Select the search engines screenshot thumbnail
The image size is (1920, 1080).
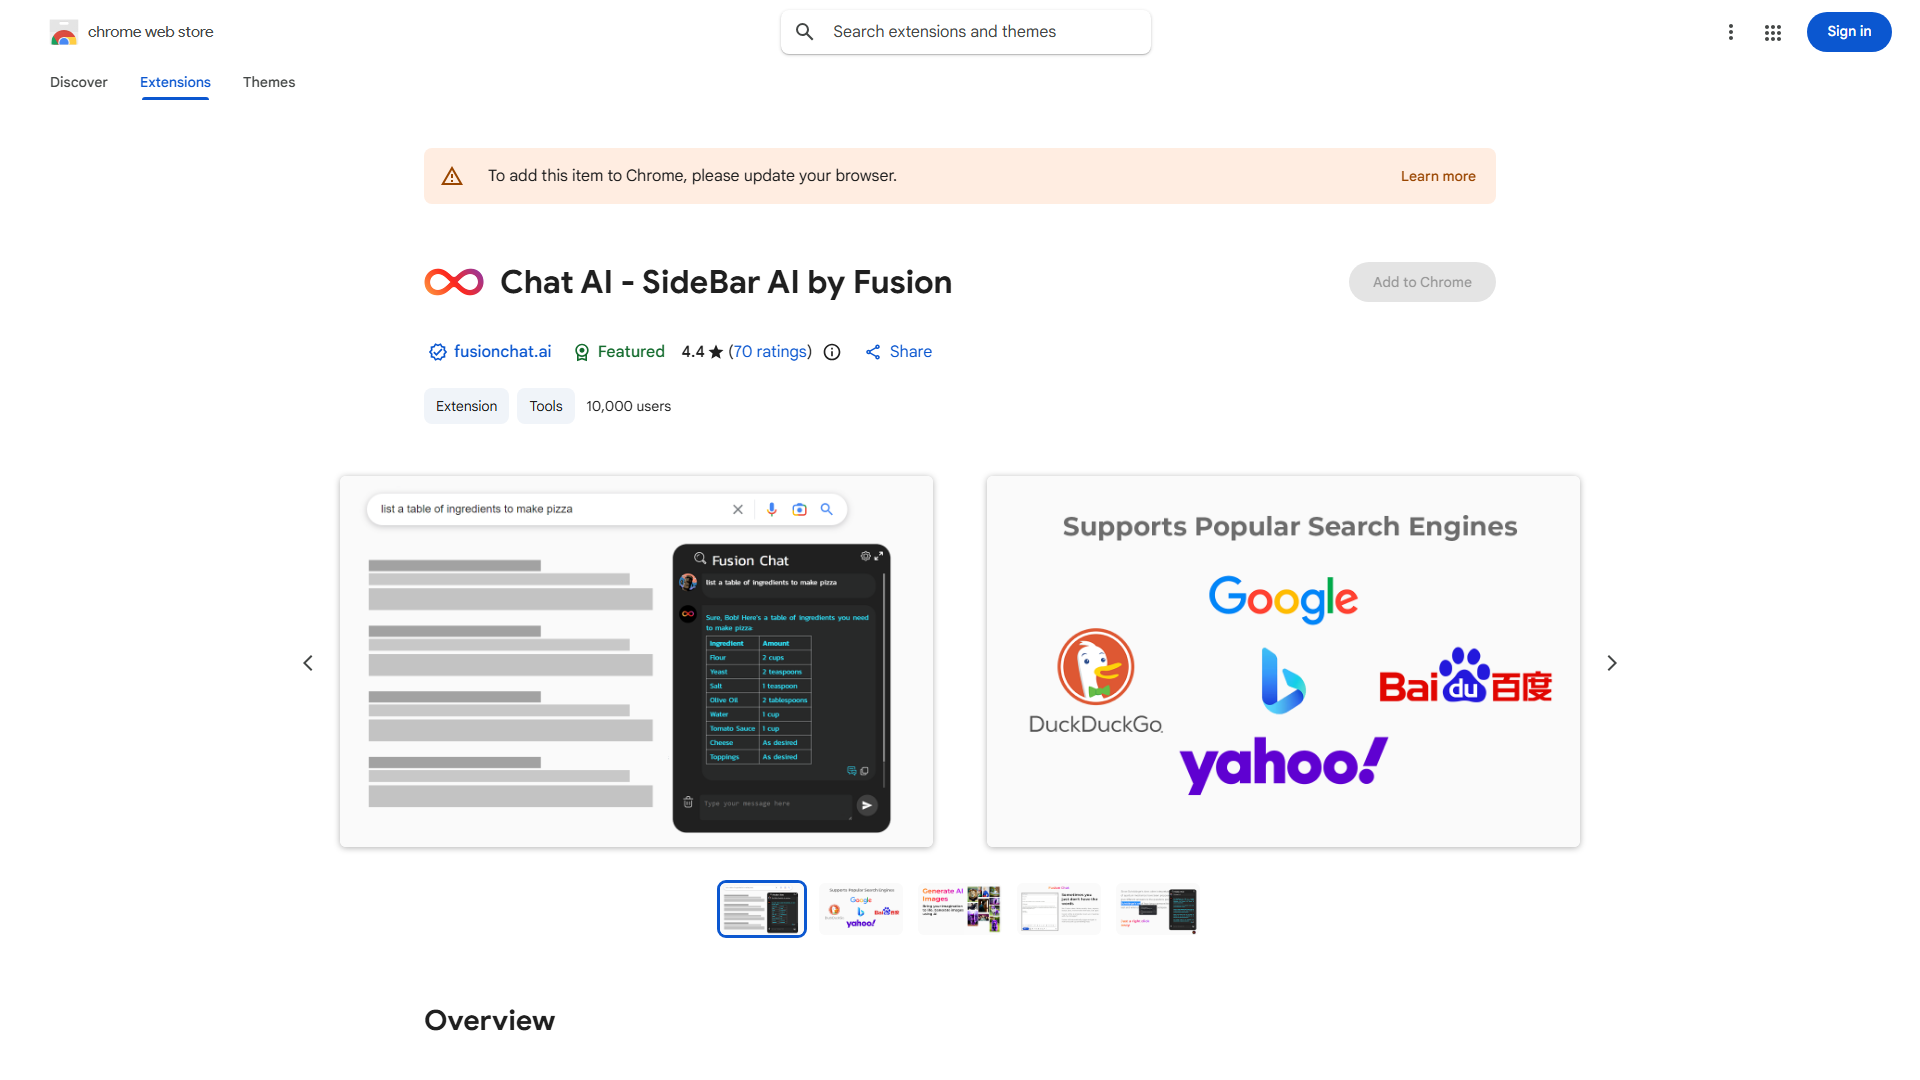[860, 908]
